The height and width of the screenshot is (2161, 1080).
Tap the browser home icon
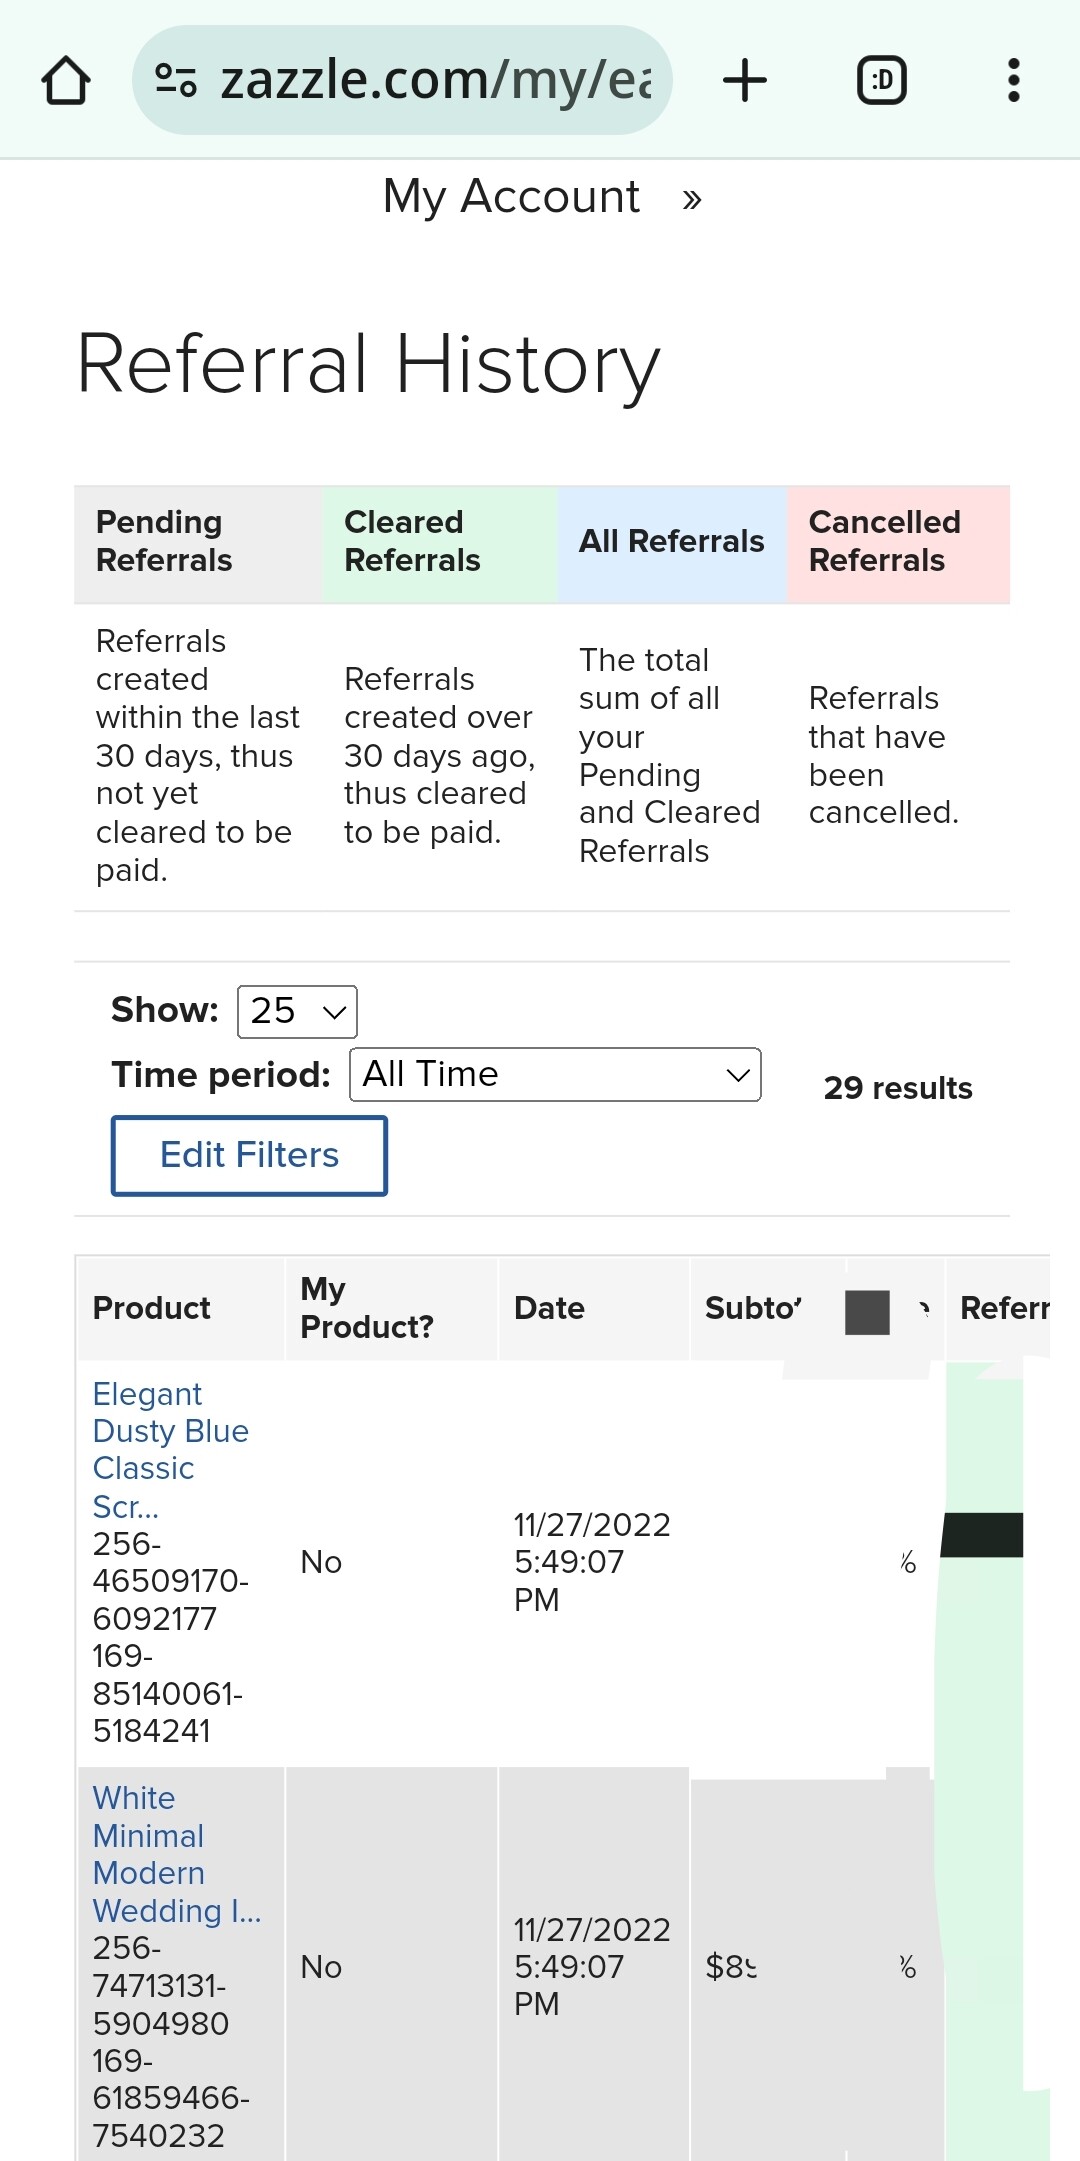pyautogui.click(x=66, y=80)
